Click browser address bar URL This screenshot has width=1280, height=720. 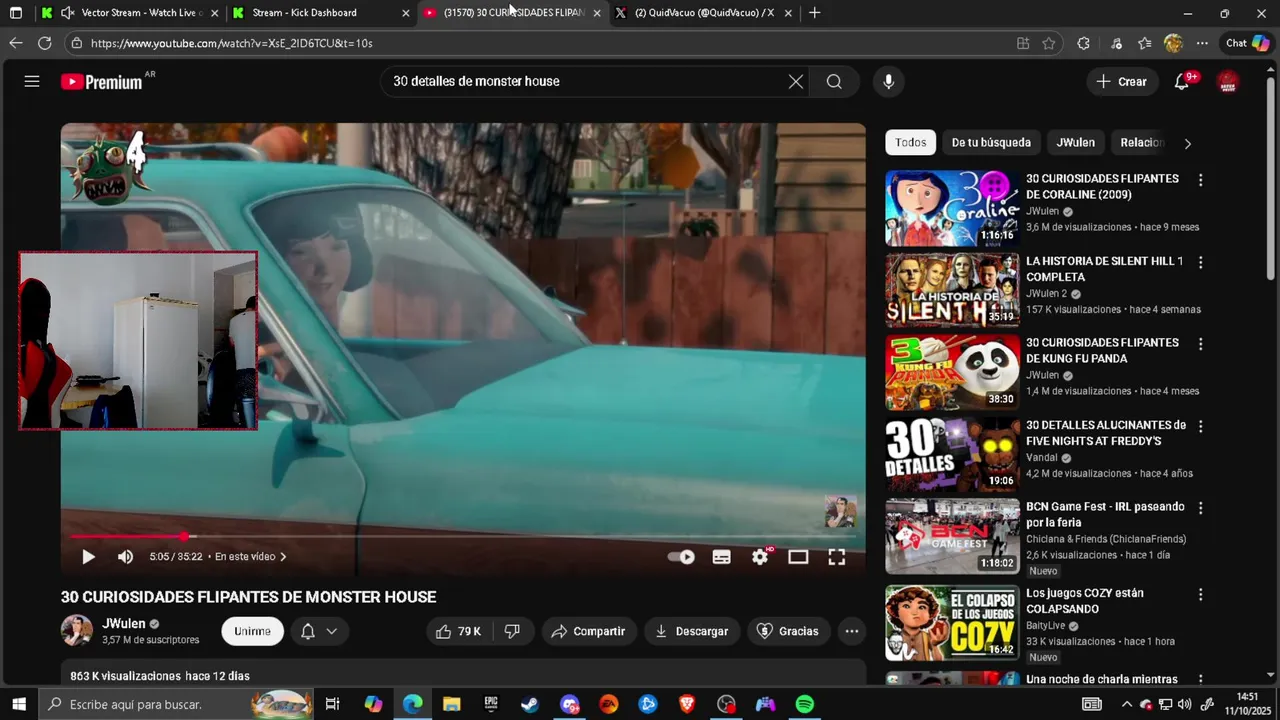click(x=232, y=43)
